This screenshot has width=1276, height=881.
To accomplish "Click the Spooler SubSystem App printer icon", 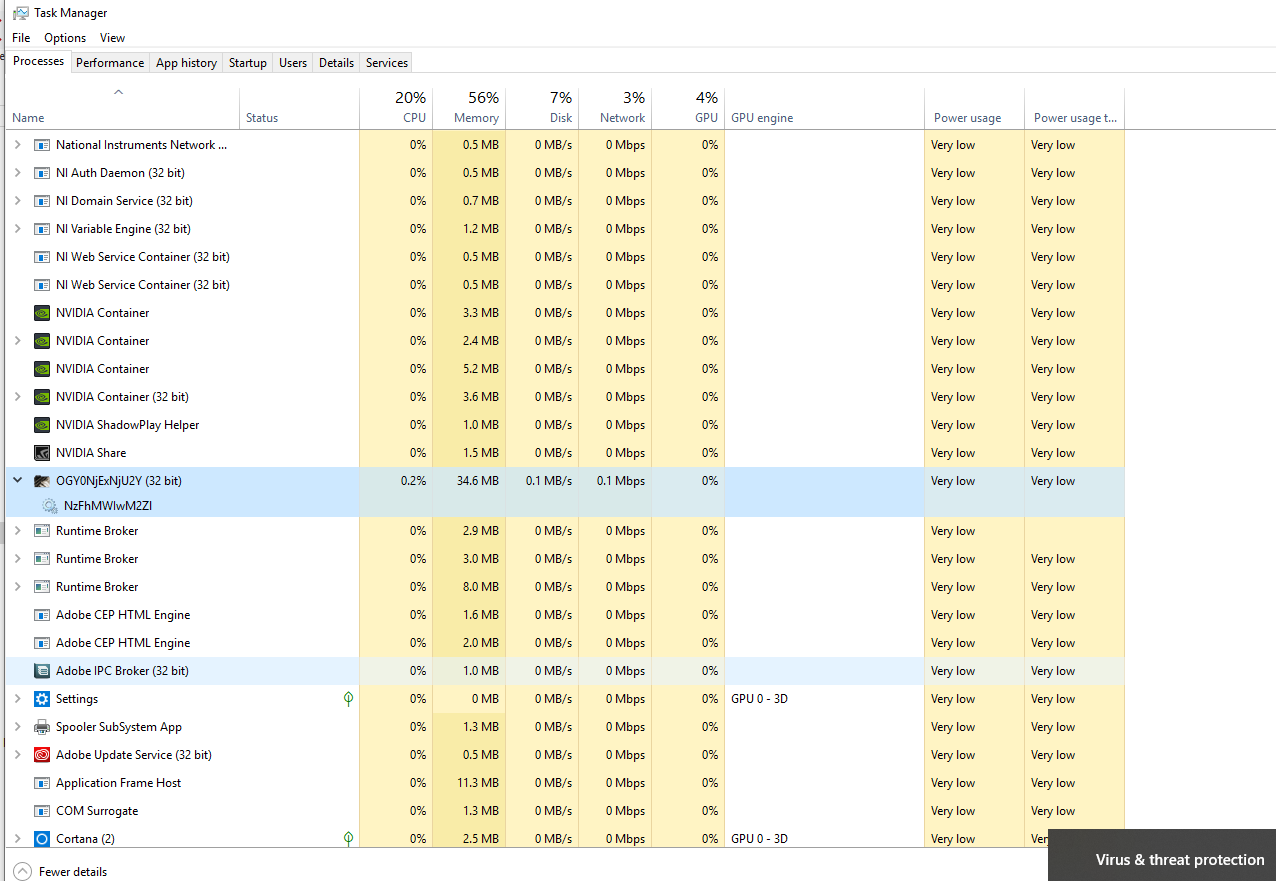I will click(x=42, y=727).
